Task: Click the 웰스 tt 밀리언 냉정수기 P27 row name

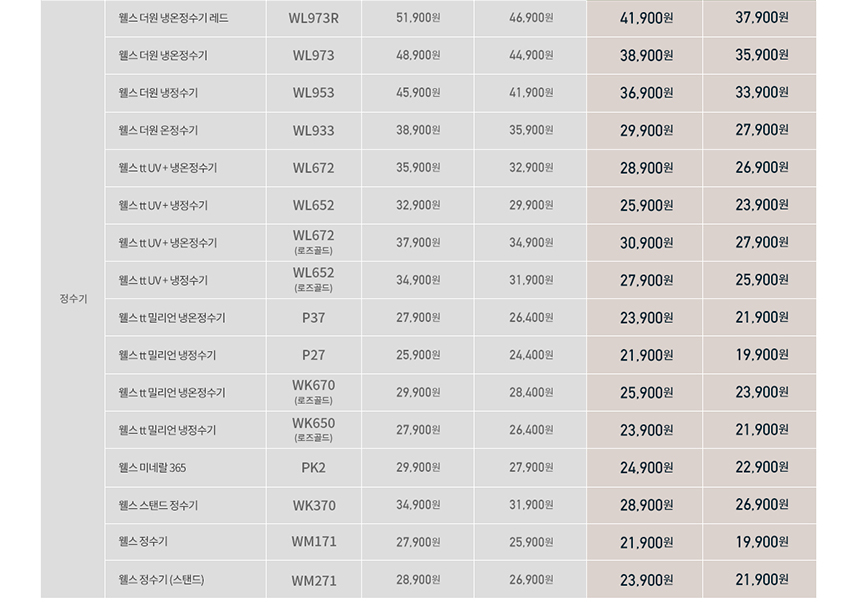Action: point(167,355)
